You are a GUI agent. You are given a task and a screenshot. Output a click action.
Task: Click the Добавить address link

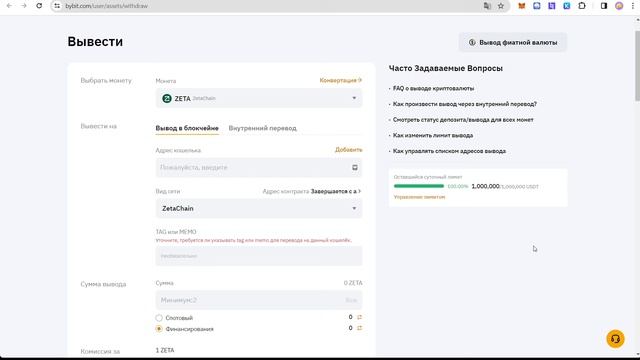[349, 150]
